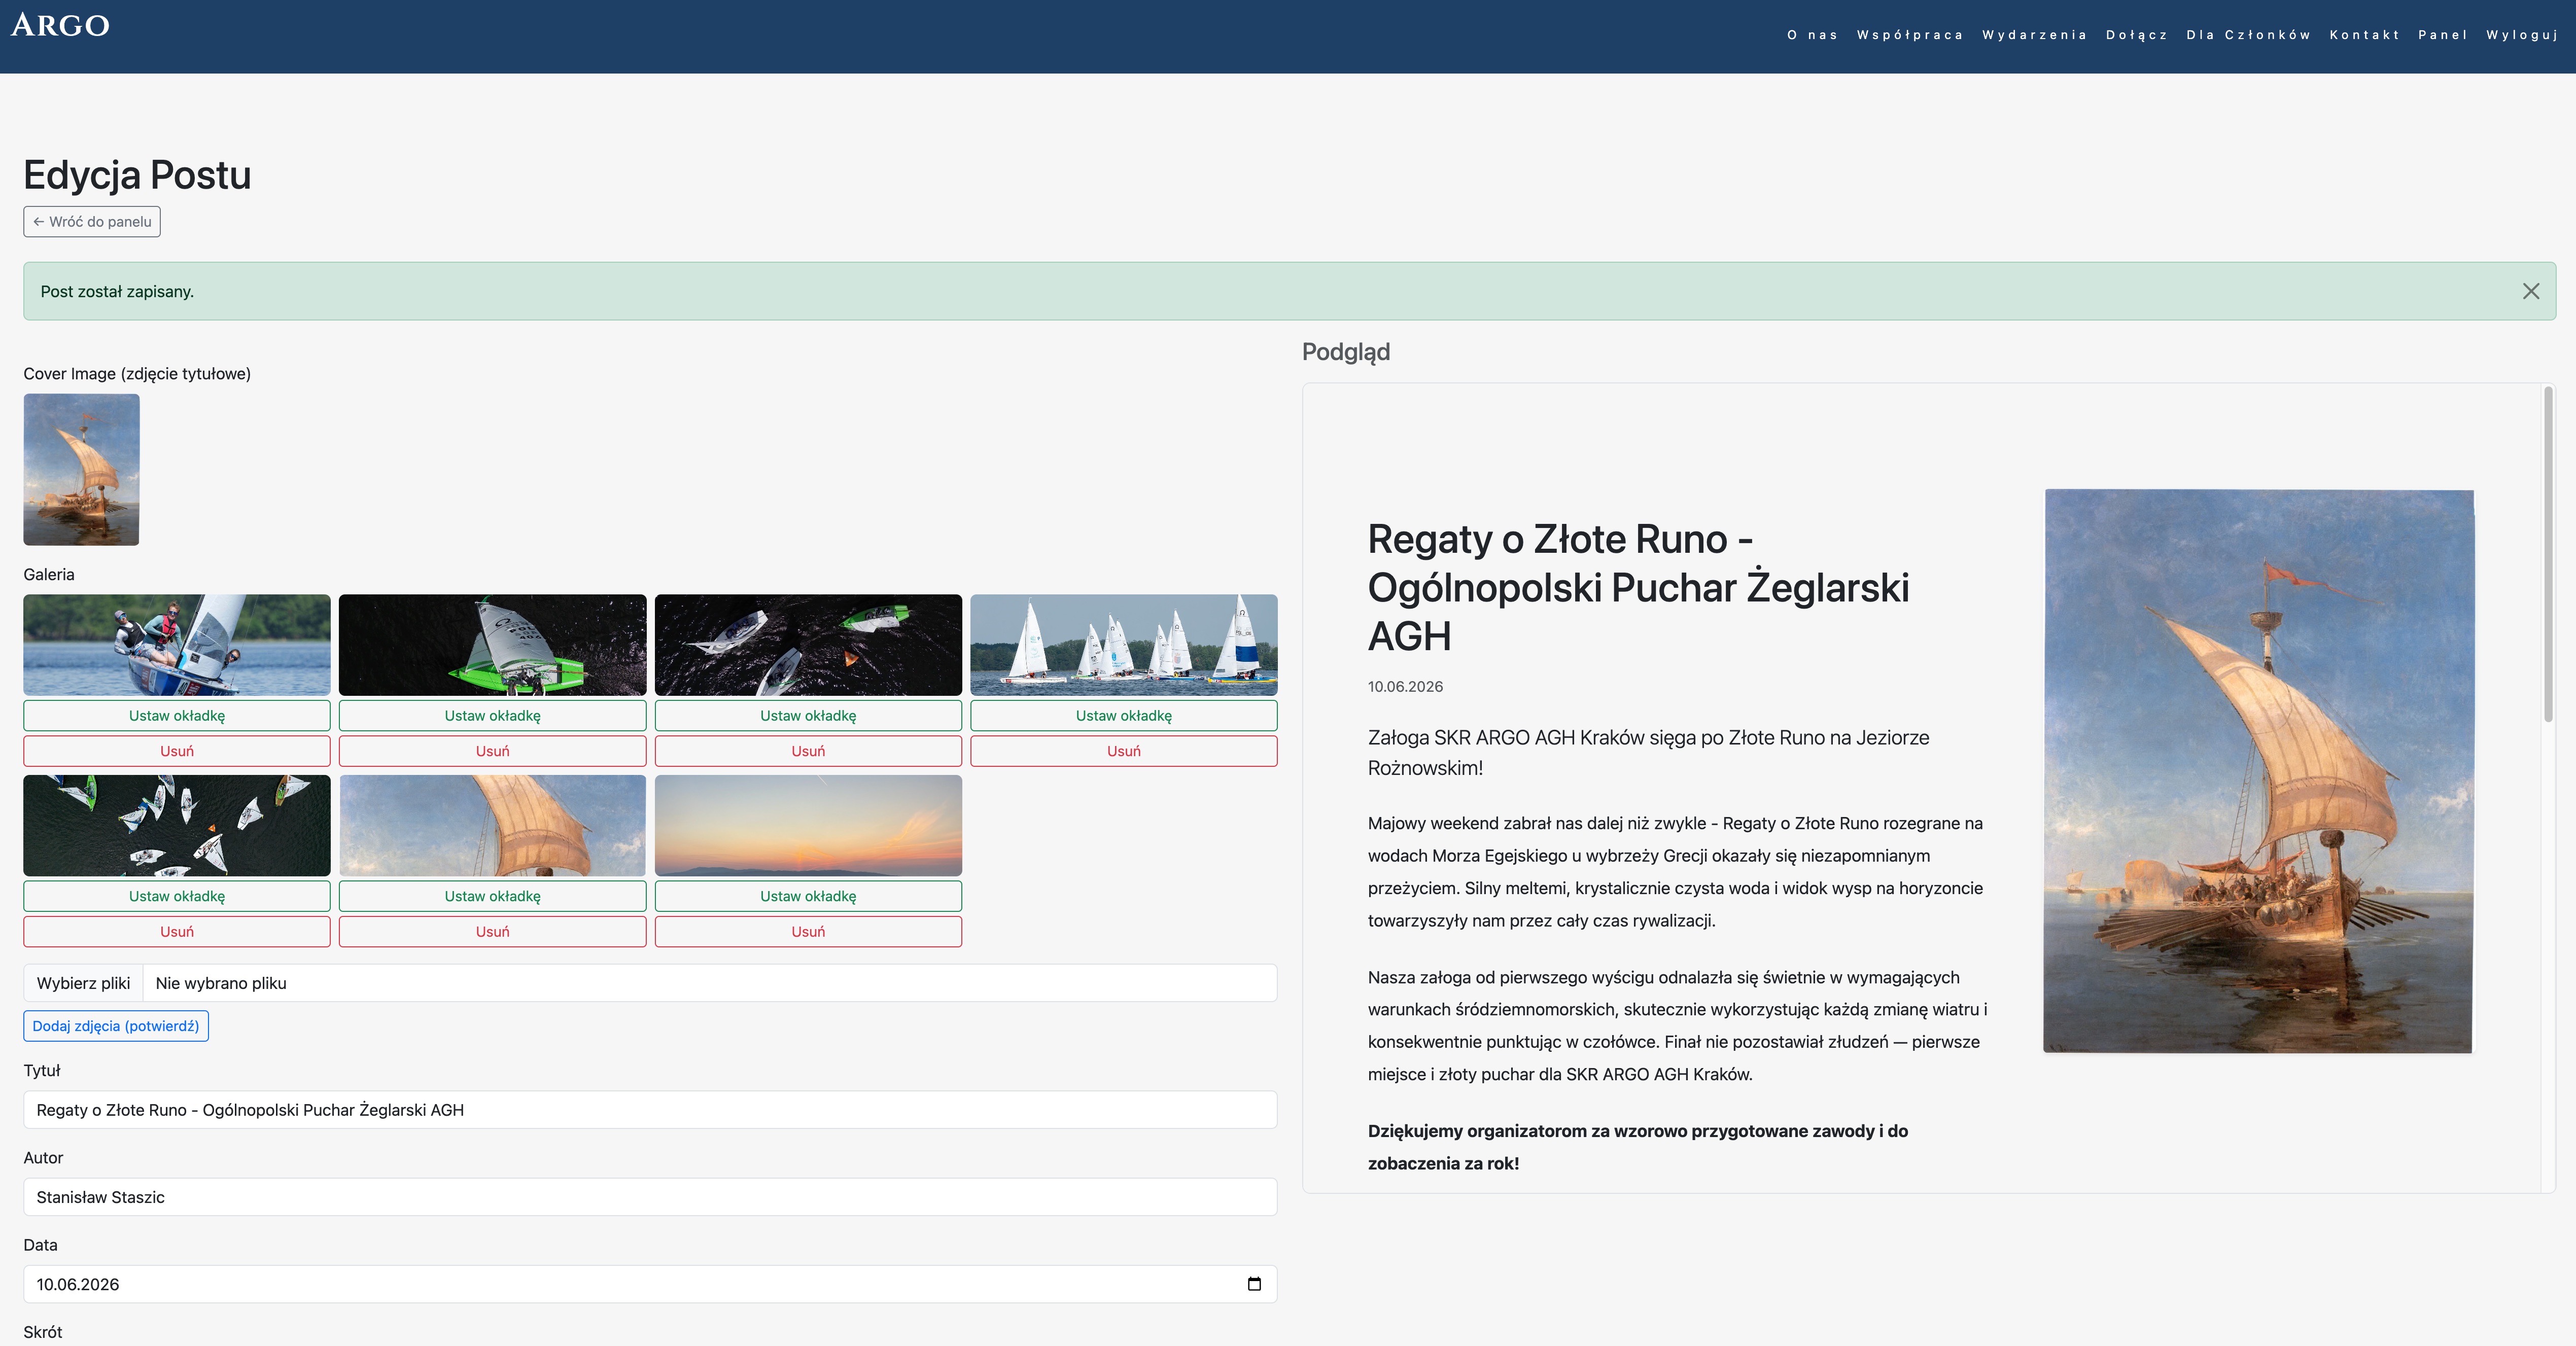Viewport: 2576px width, 1346px height.
Task: Click the preview title 'Regaty o Złote Runo'
Action: point(1639,587)
